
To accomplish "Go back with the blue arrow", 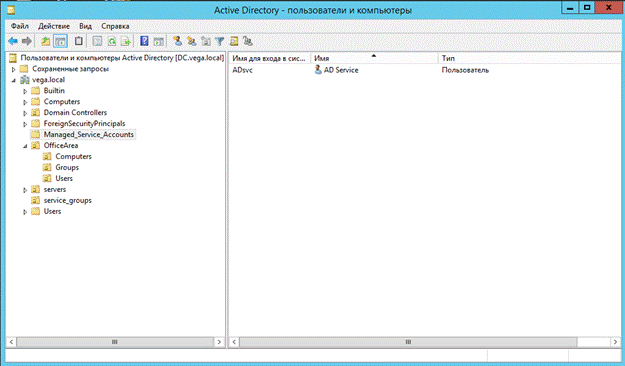I will point(13,41).
